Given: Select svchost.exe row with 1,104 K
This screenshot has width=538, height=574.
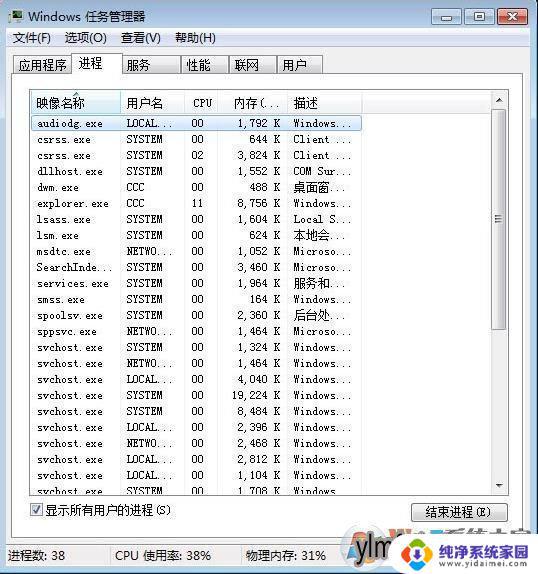Looking at the screenshot, I should 196,475.
